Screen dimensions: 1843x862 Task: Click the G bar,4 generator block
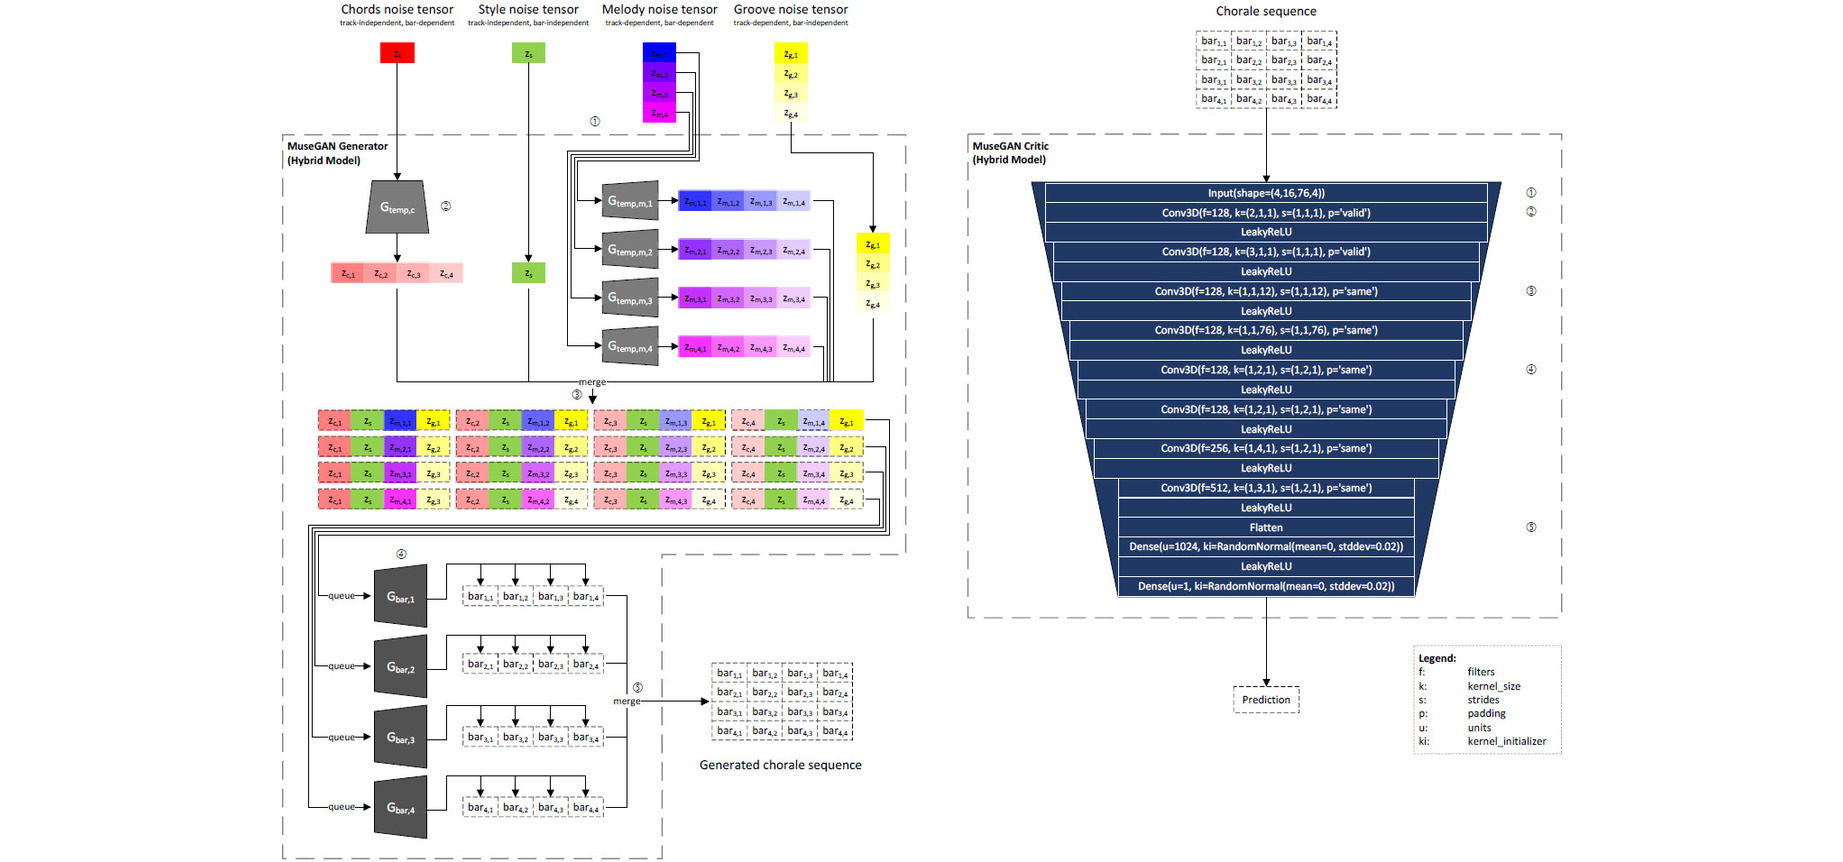(401, 807)
